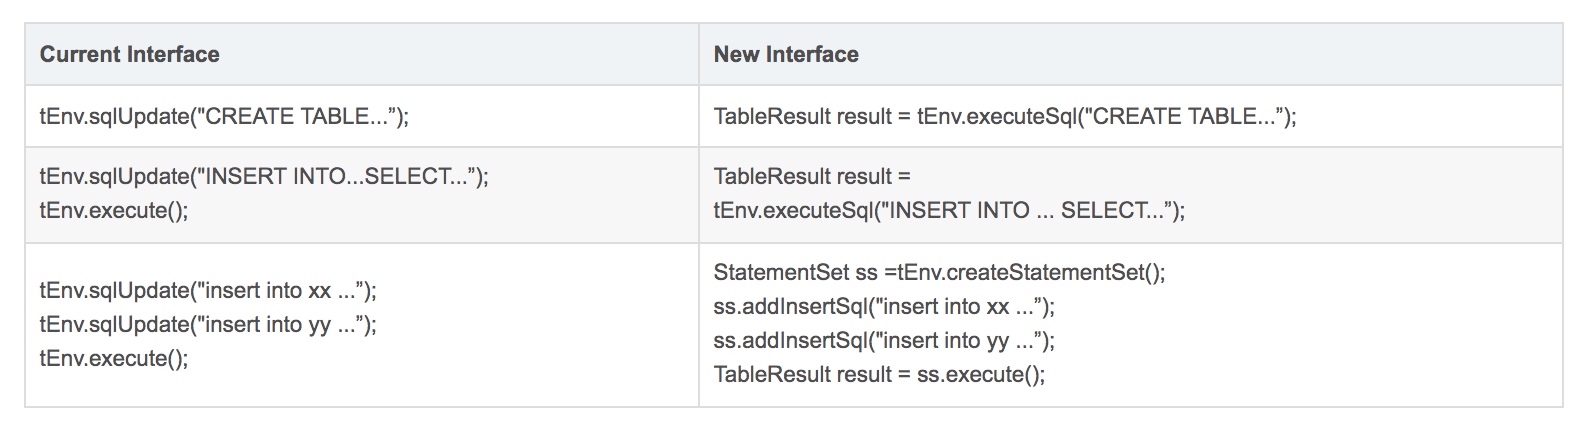Click the Current Interface column header
This screenshot has width=1570, height=434.
point(129,55)
